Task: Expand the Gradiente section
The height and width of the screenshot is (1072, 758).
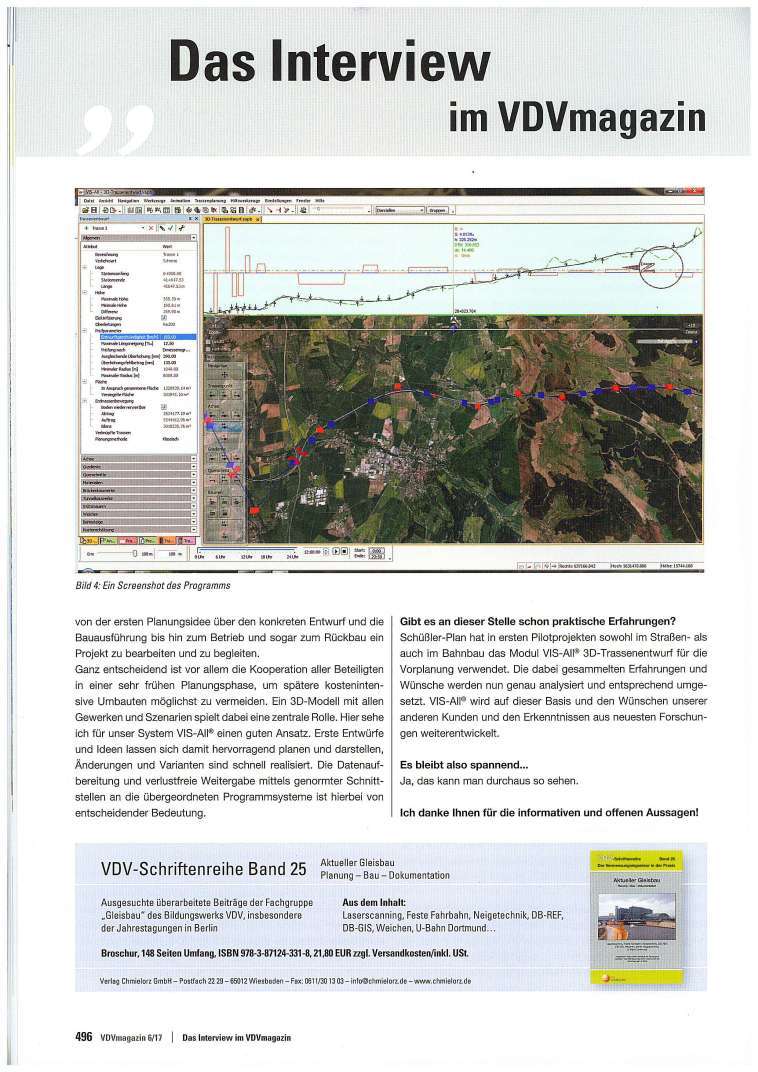Action: pos(136,465)
